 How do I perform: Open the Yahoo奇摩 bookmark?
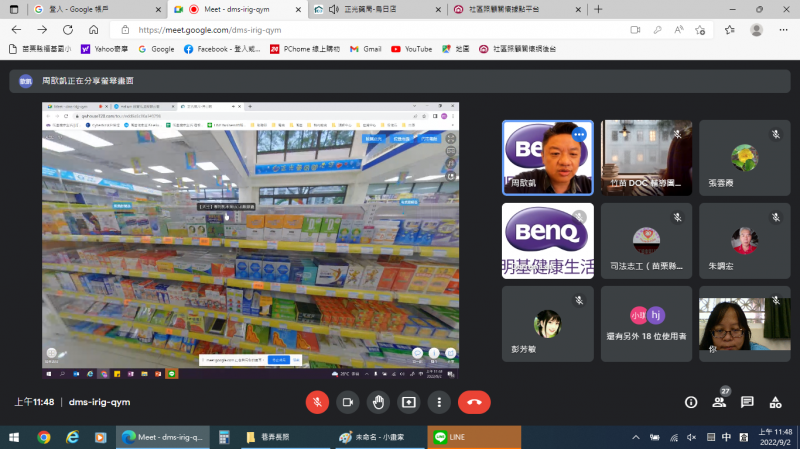tap(105, 49)
